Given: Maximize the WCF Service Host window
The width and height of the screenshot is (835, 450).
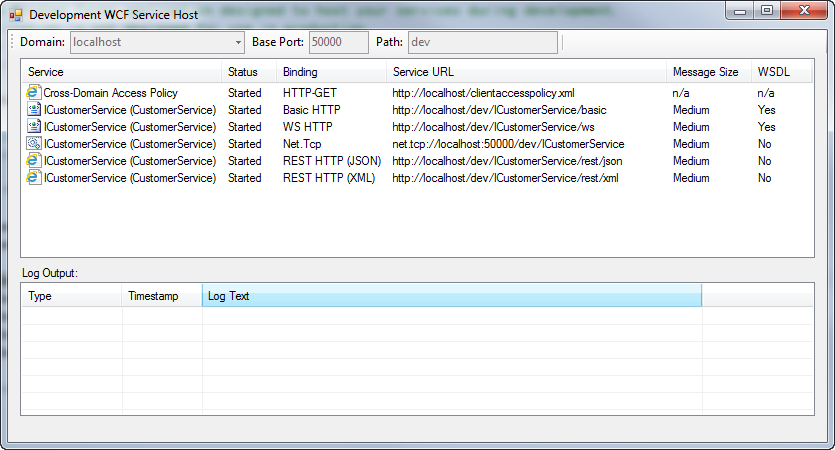Looking at the screenshot, I should pos(767,11).
